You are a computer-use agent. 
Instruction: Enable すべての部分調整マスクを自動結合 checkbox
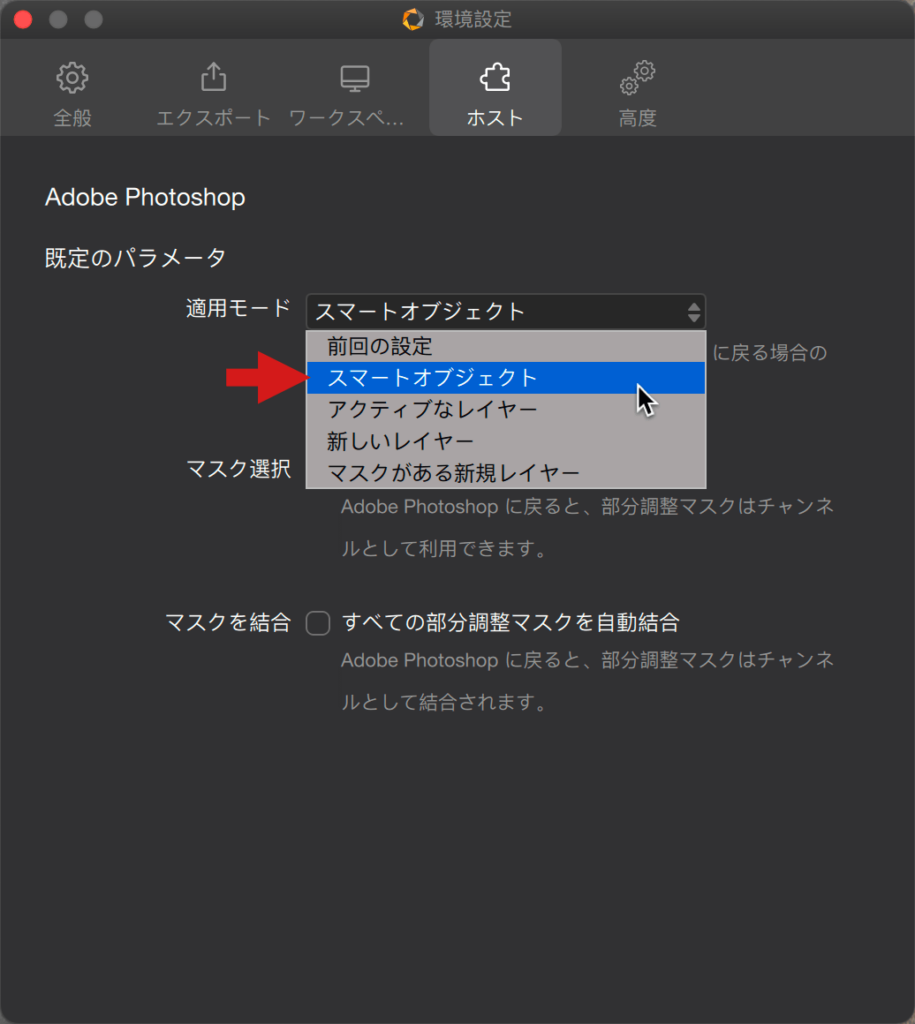[x=318, y=623]
